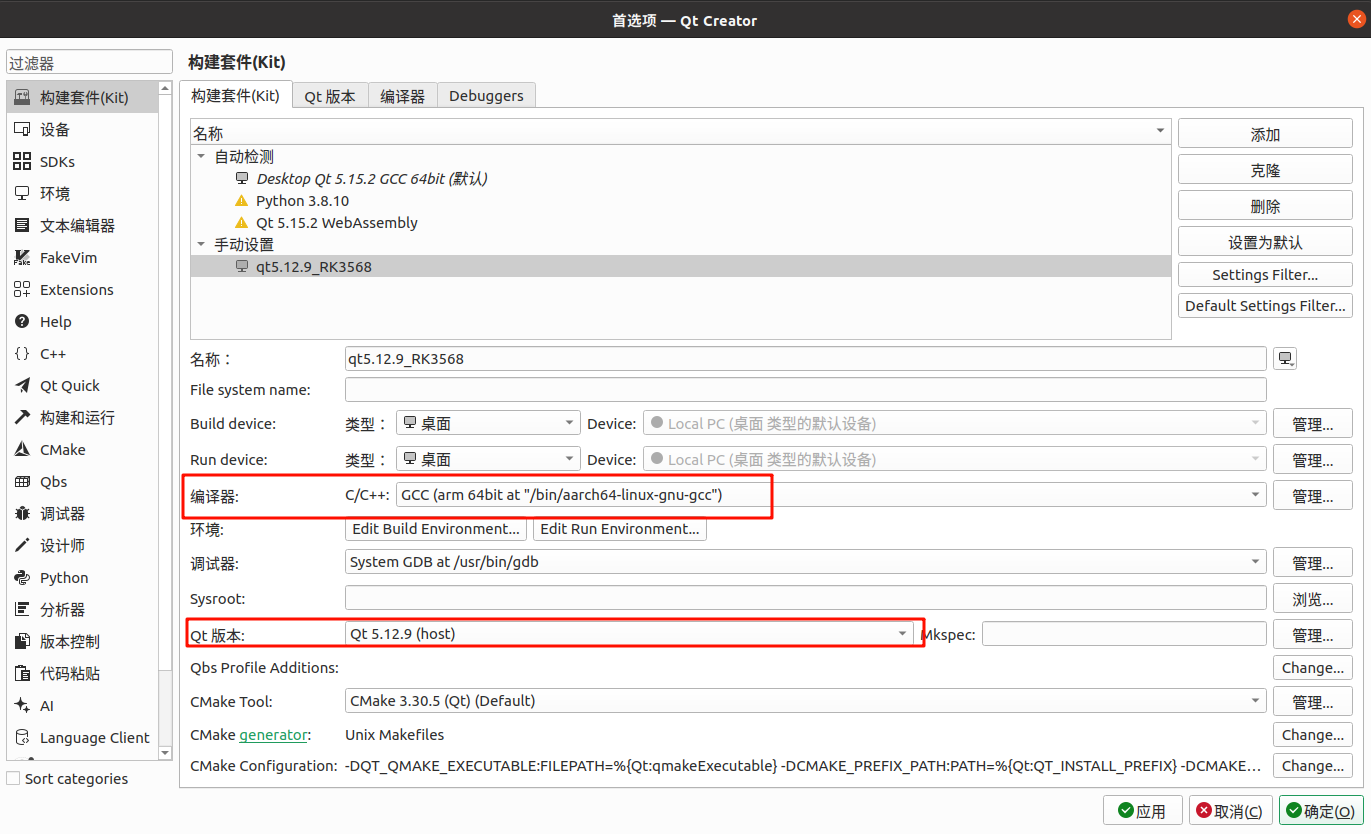Click 管理... button next to the compiler
This screenshot has height=834, width=1371.
pos(1313,496)
